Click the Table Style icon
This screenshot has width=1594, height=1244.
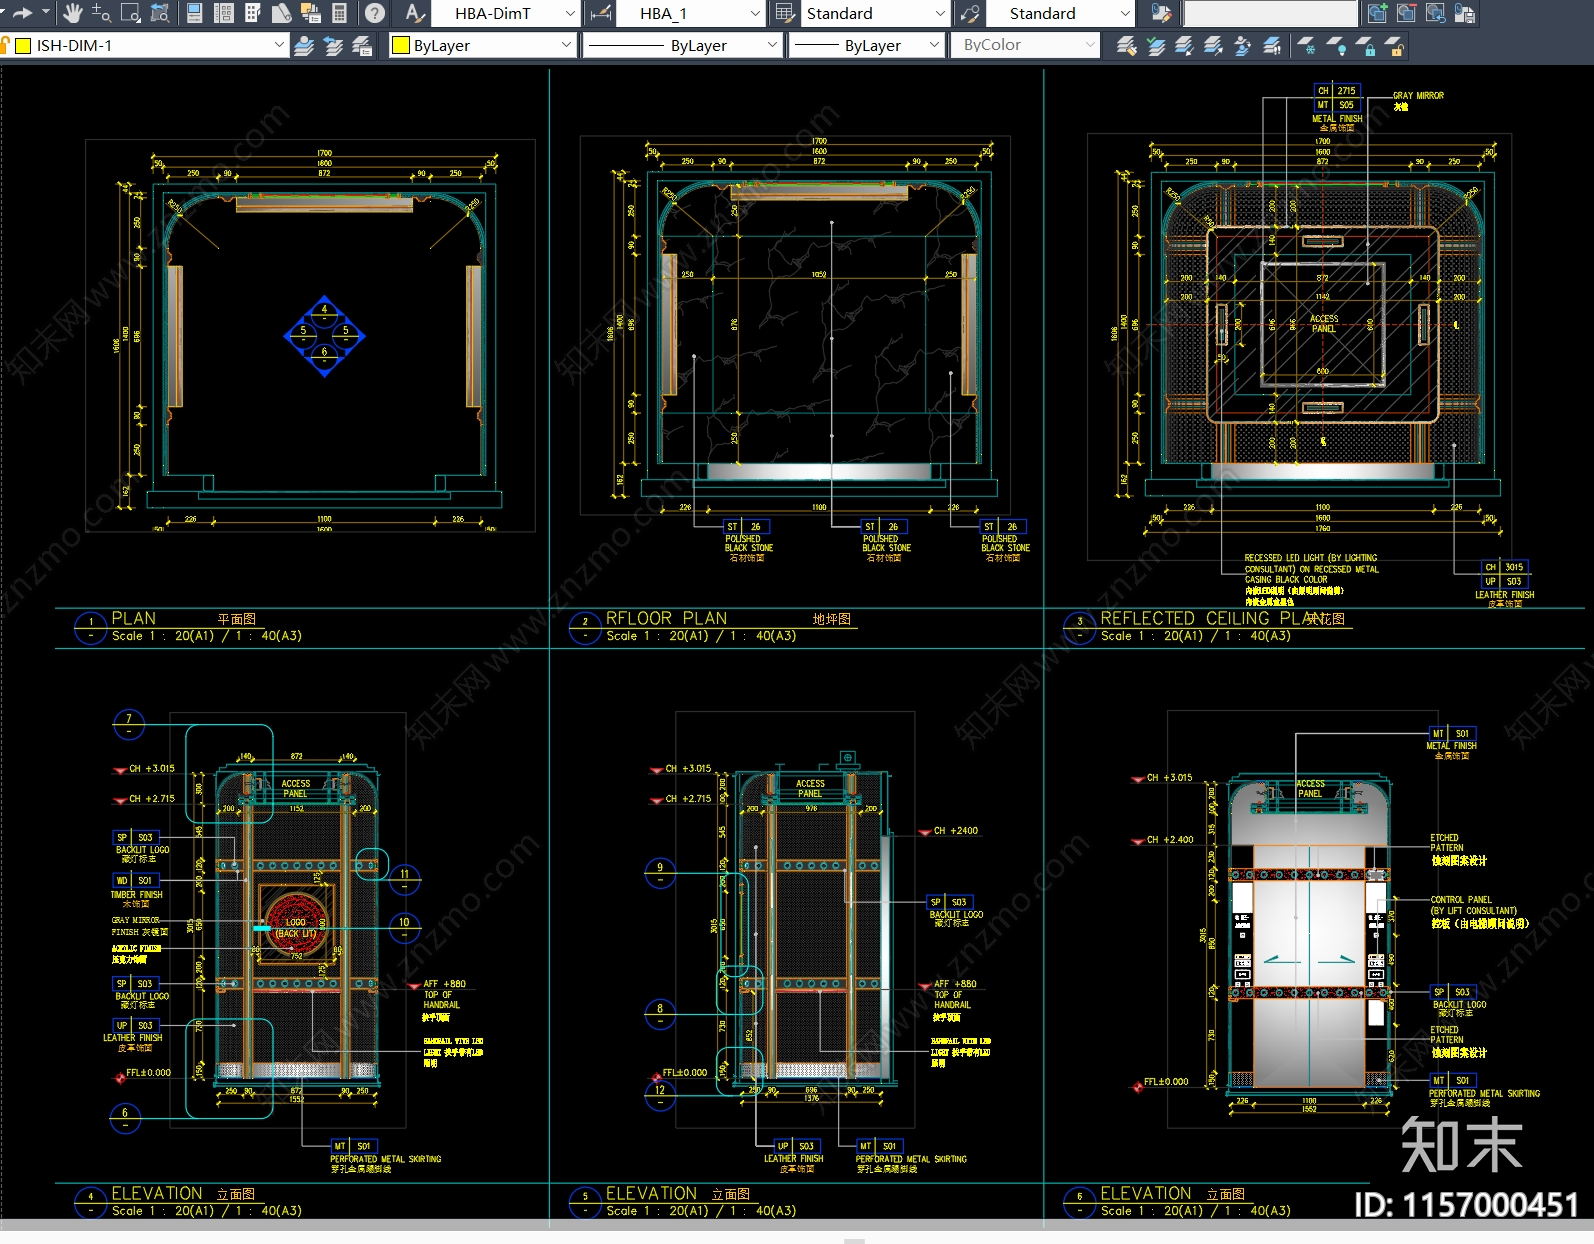point(785,13)
